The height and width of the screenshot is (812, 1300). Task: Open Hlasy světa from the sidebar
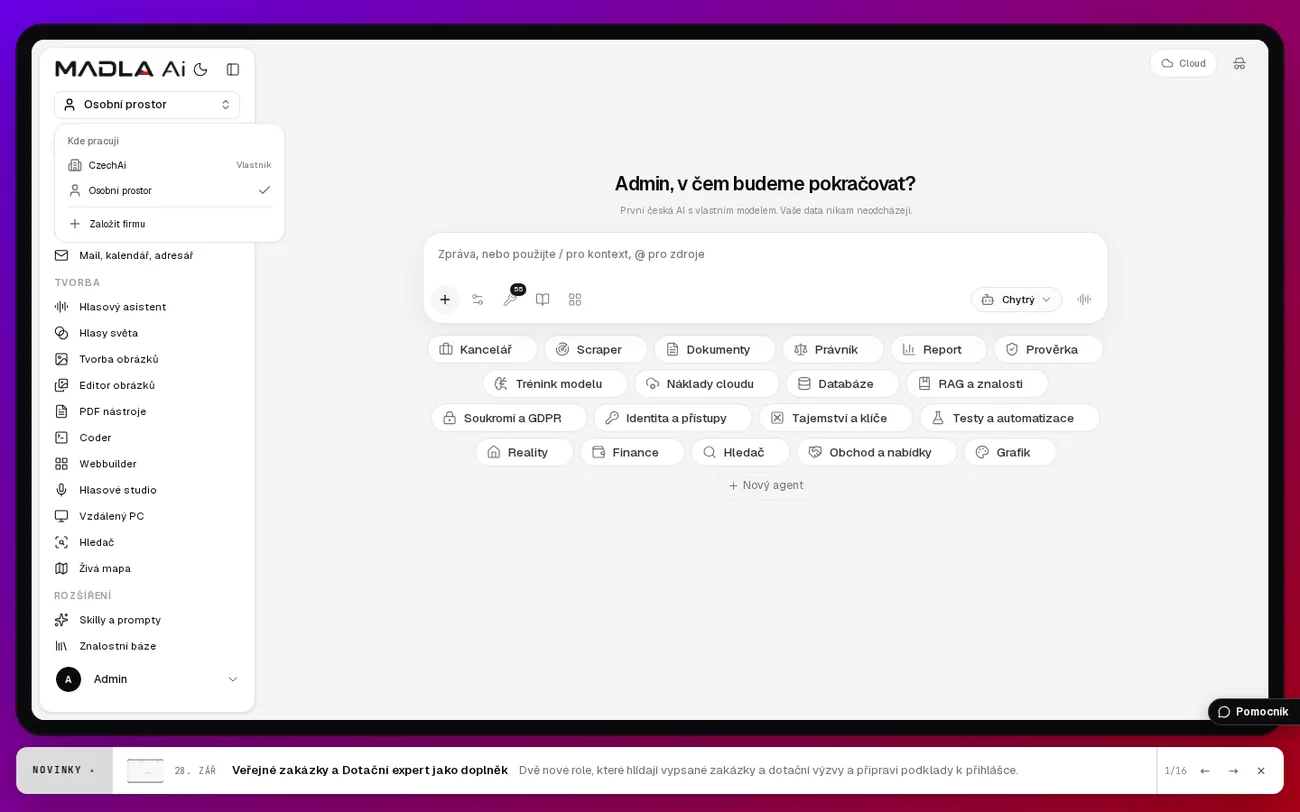click(147, 333)
